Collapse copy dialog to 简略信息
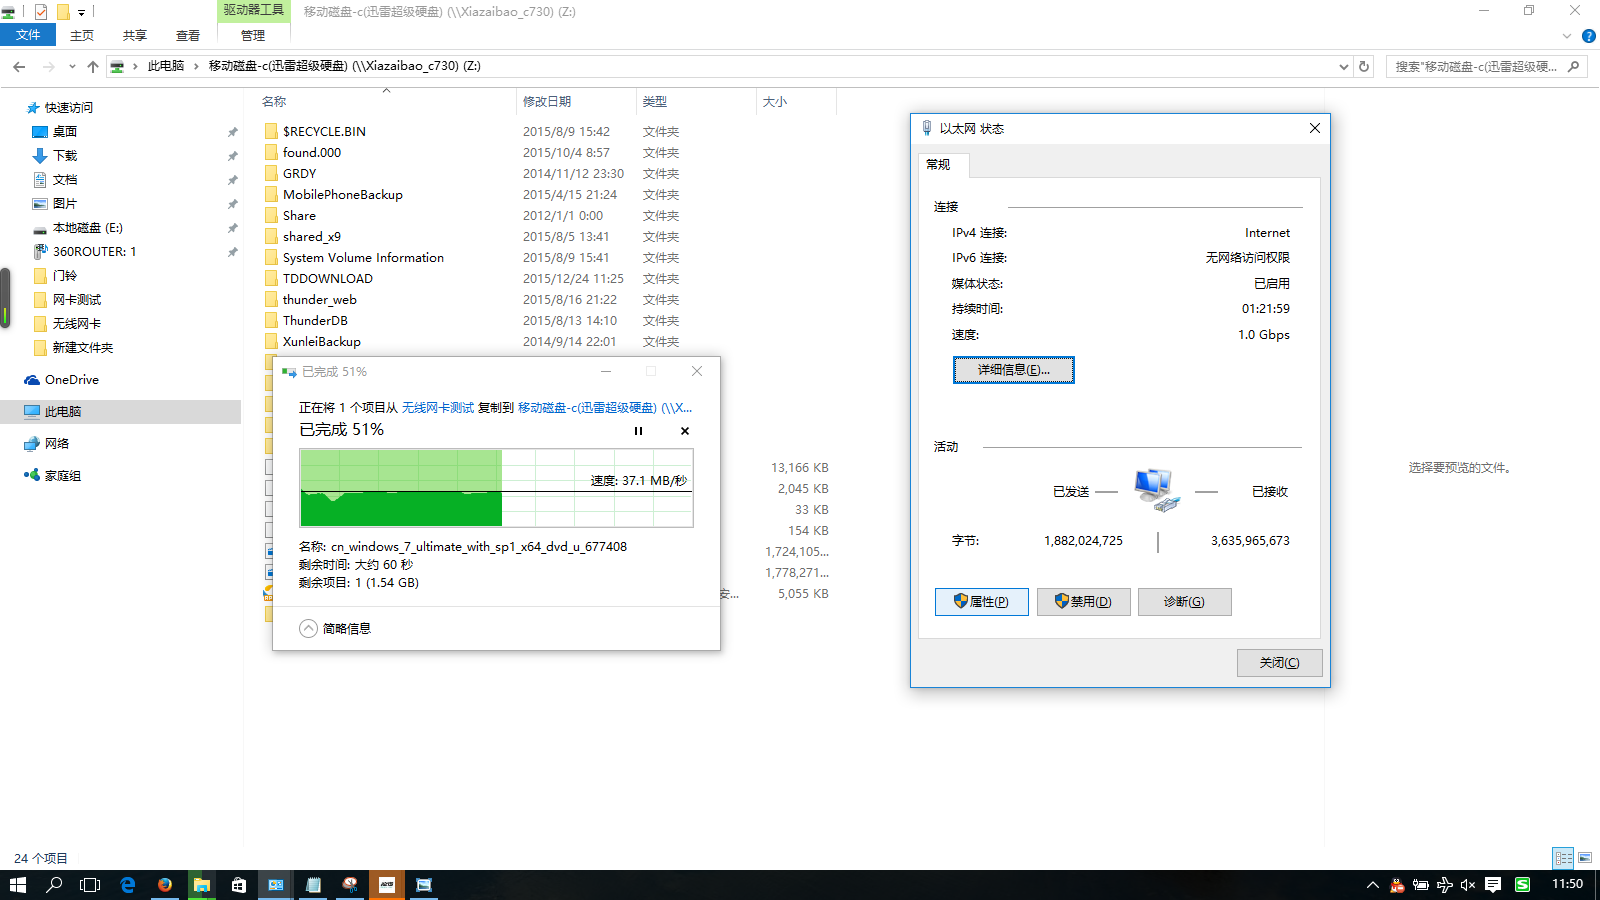The image size is (1600, 900). (x=335, y=628)
